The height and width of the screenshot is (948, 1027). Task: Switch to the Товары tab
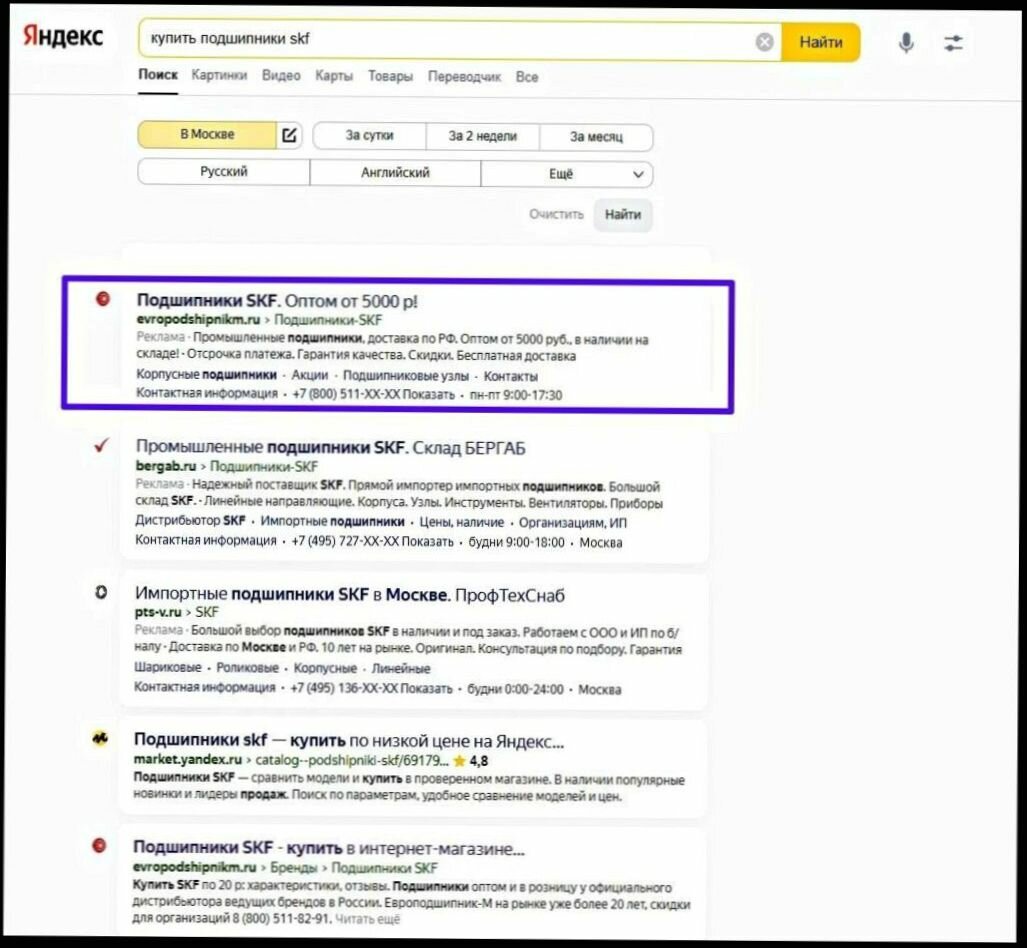coord(390,76)
